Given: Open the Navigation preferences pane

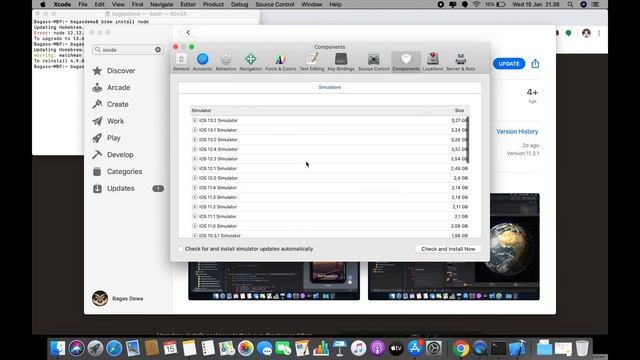Looking at the screenshot, I should [x=251, y=62].
